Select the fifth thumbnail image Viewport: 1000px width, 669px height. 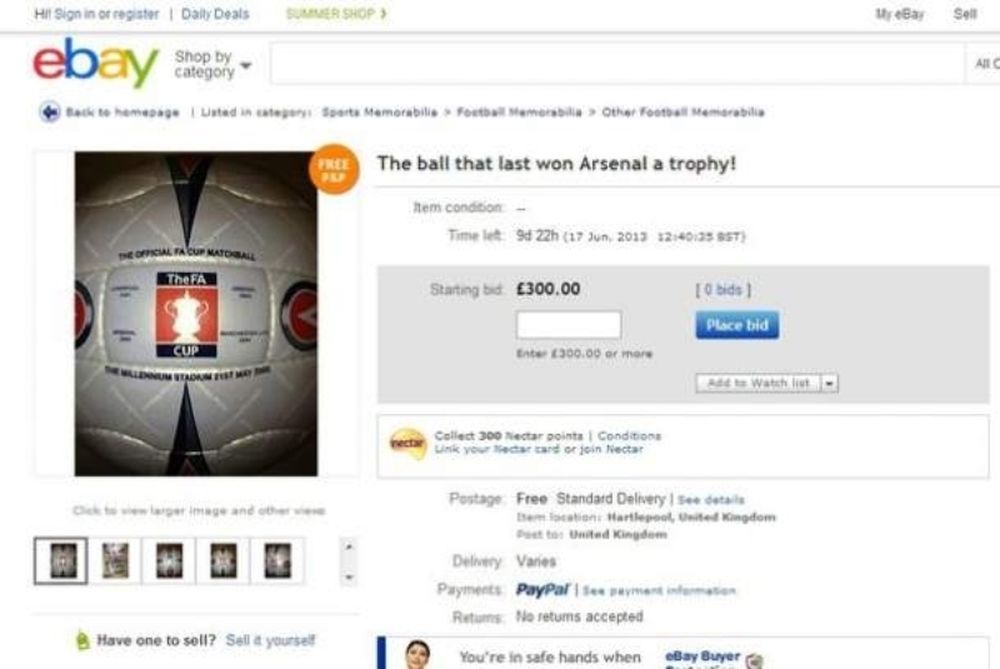tap(277, 560)
